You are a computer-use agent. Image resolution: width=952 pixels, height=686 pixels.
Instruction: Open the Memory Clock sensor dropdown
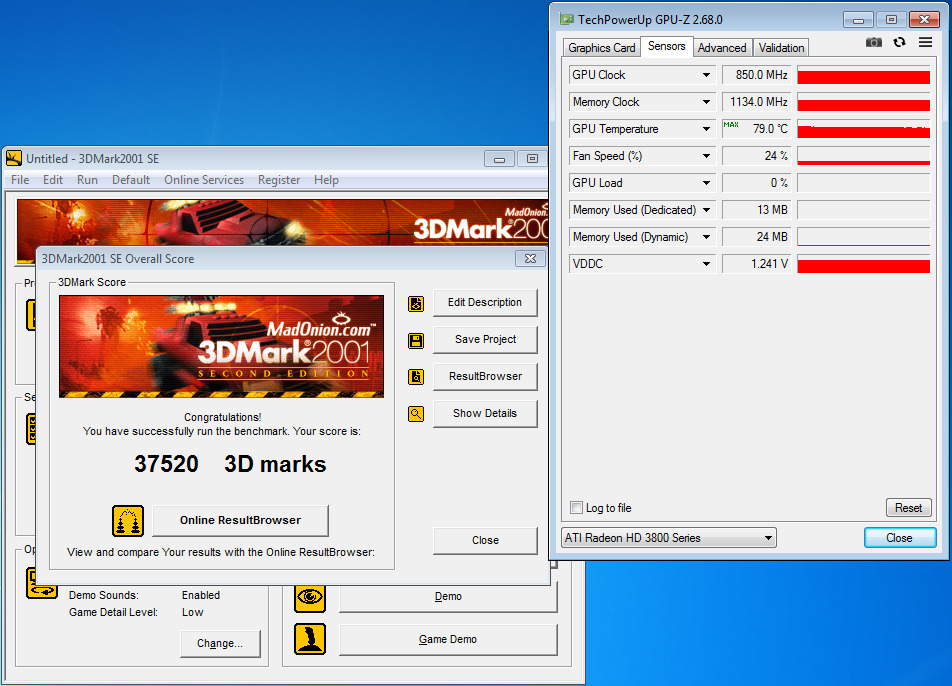706,102
